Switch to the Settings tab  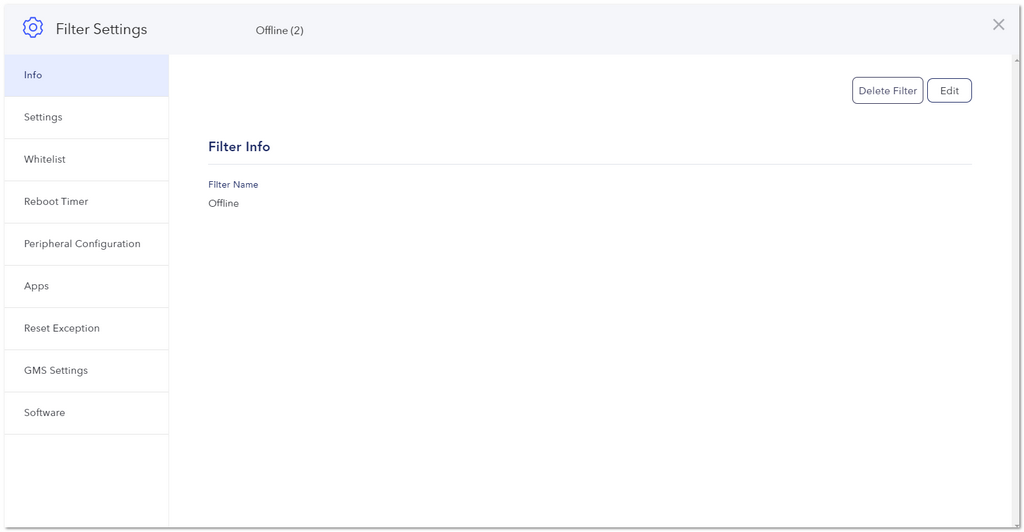pyautogui.click(x=86, y=117)
